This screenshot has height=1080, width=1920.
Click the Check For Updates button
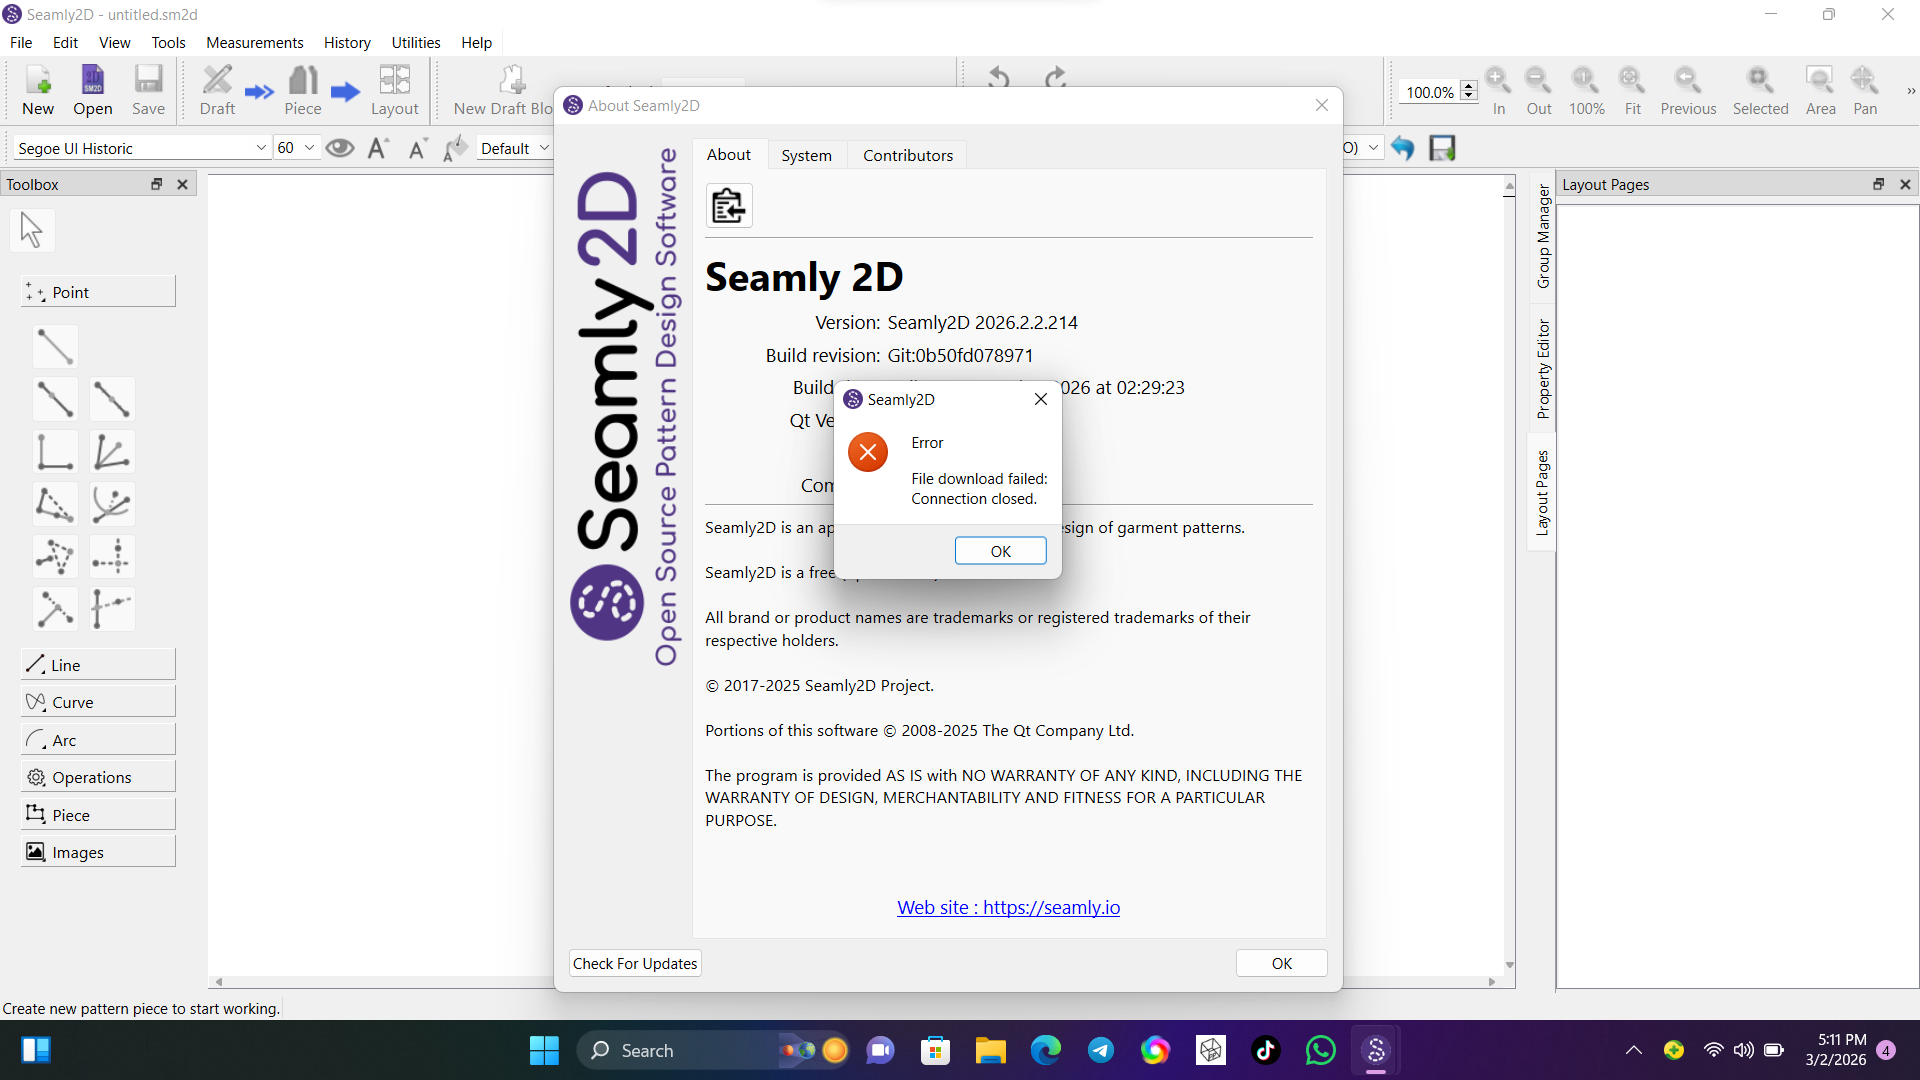[635, 963]
